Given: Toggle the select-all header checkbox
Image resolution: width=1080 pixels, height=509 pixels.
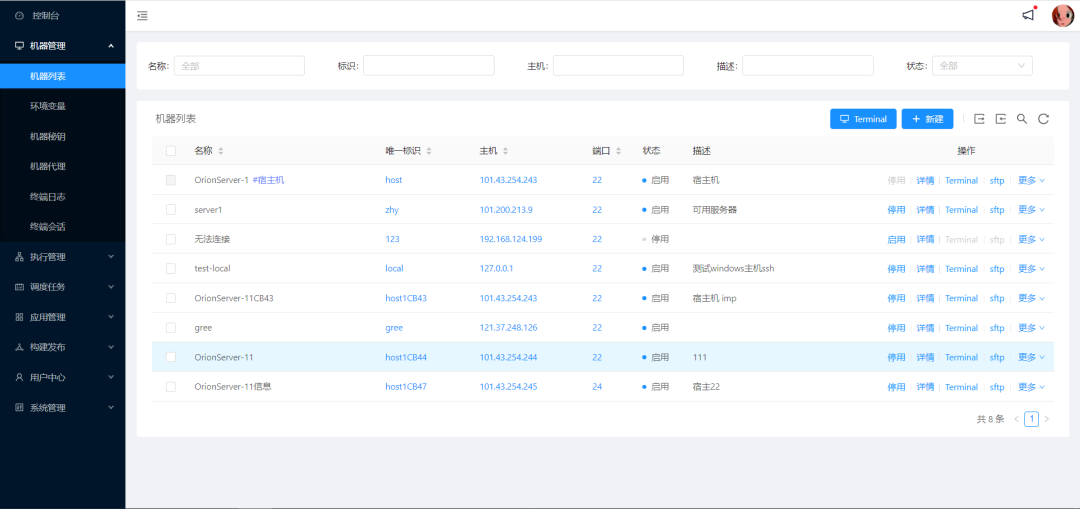Looking at the screenshot, I should pyautogui.click(x=171, y=151).
